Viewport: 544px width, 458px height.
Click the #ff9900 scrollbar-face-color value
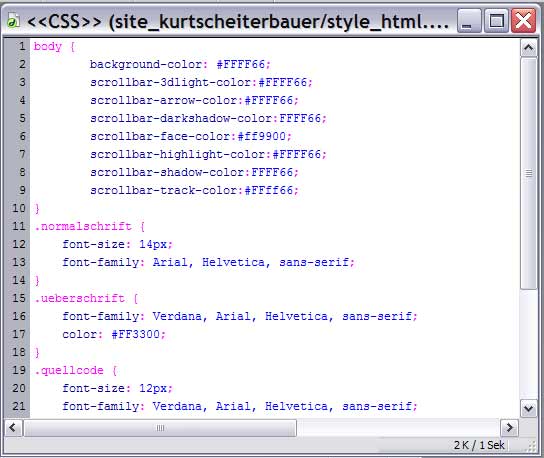click(x=262, y=136)
